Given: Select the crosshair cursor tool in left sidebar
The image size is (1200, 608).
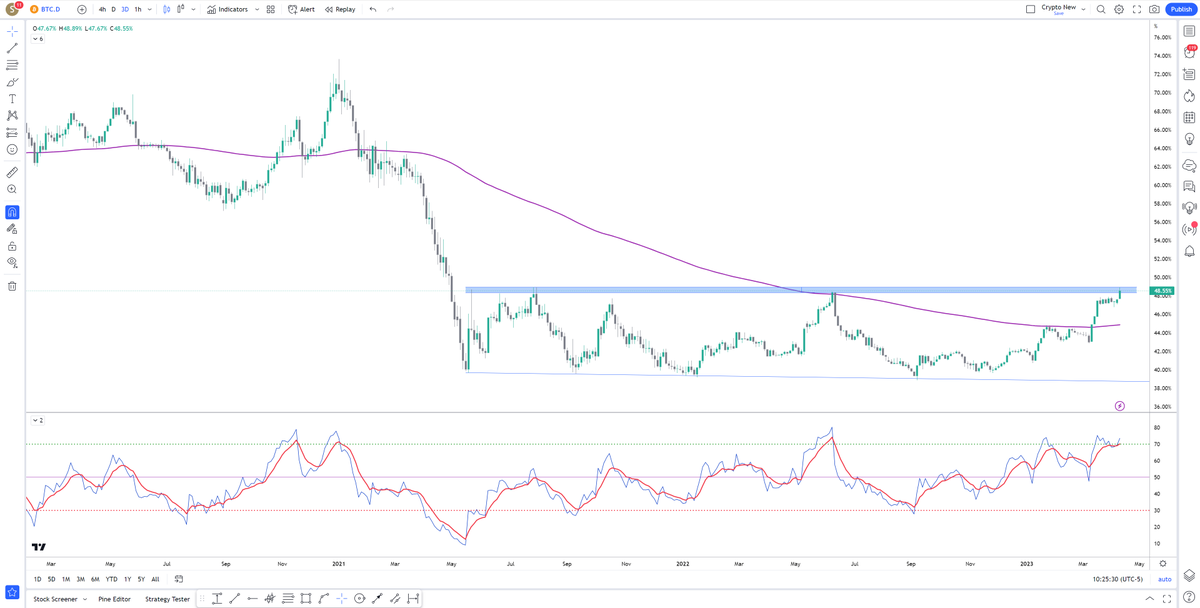Looking at the screenshot, I should click(x=12, y=32).
